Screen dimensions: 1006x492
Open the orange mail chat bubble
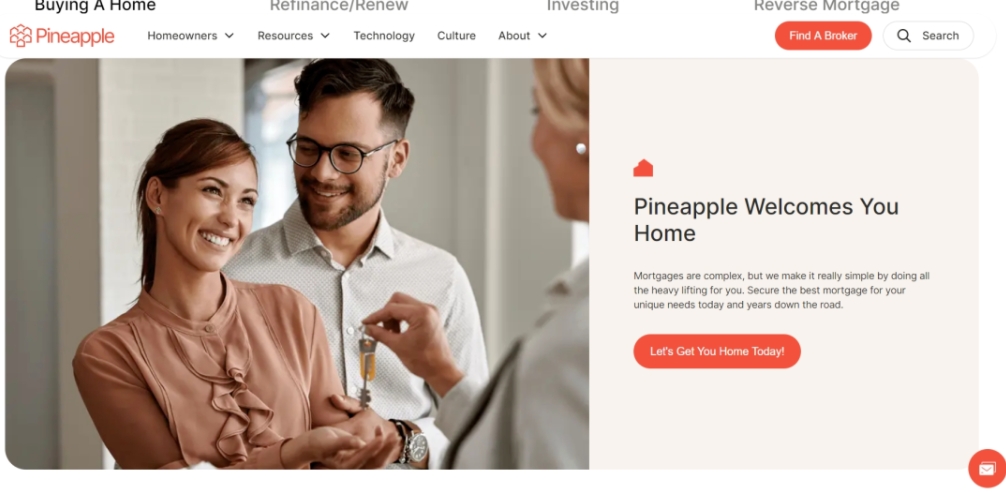[987, 469]
